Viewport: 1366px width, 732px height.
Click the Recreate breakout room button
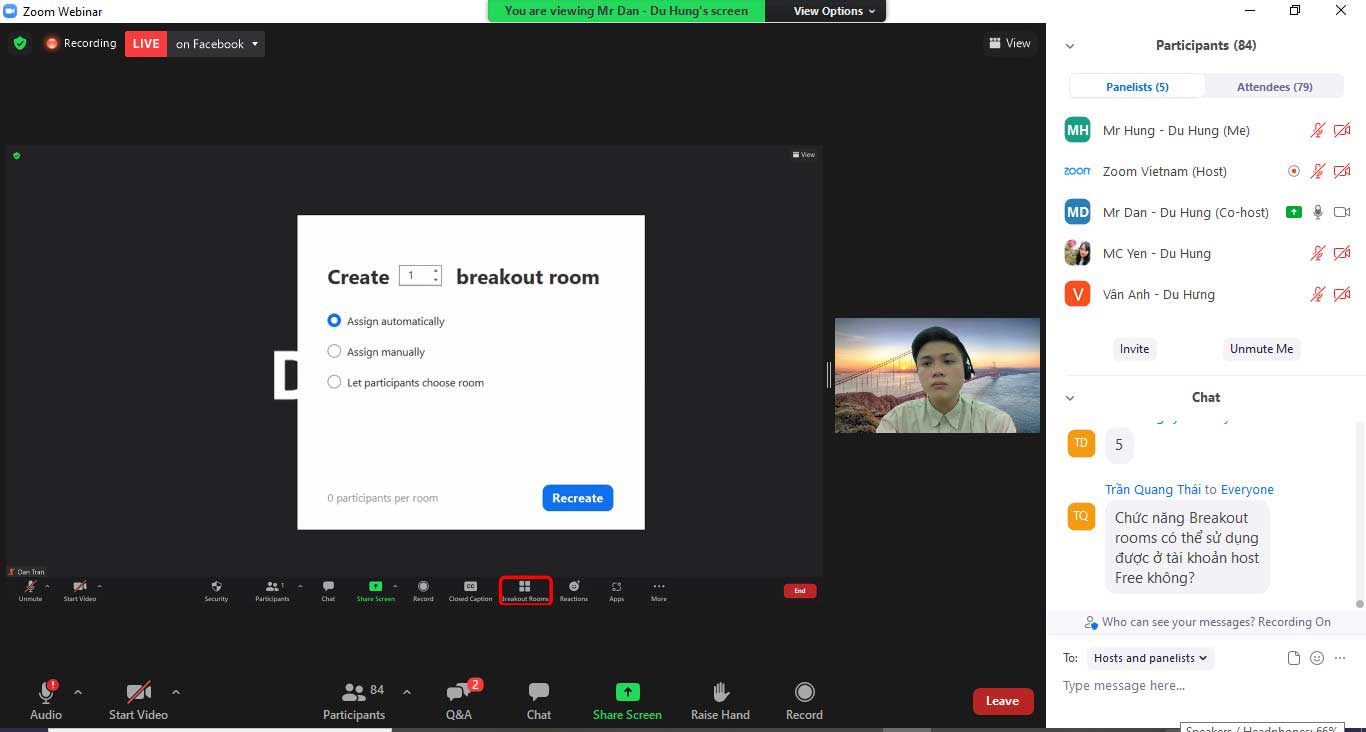(577, 497)
